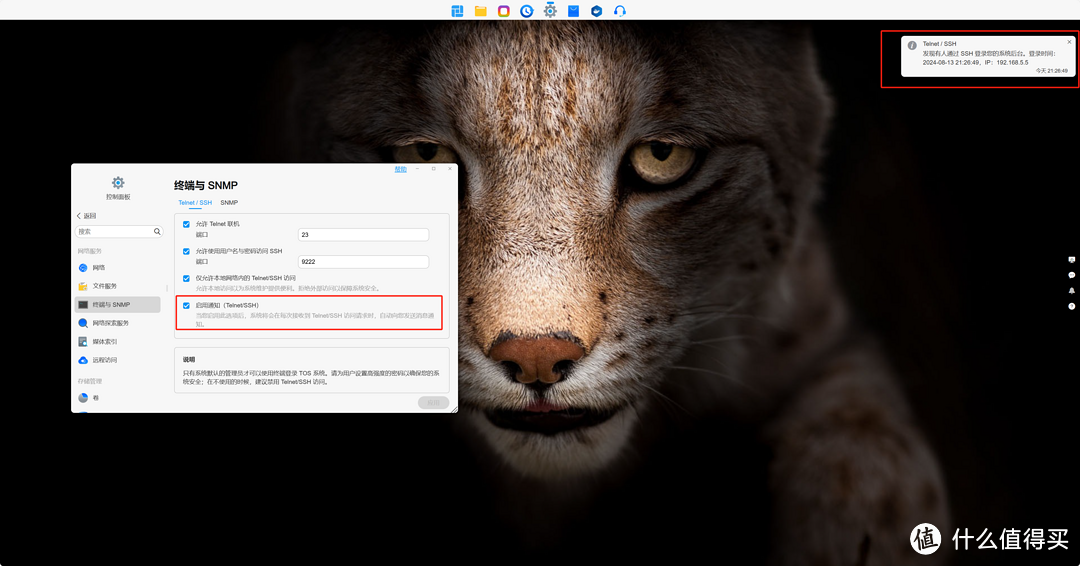The image size is (1080, 566).
Task: Click the headset support icon in dock
Action: [620, 11]
